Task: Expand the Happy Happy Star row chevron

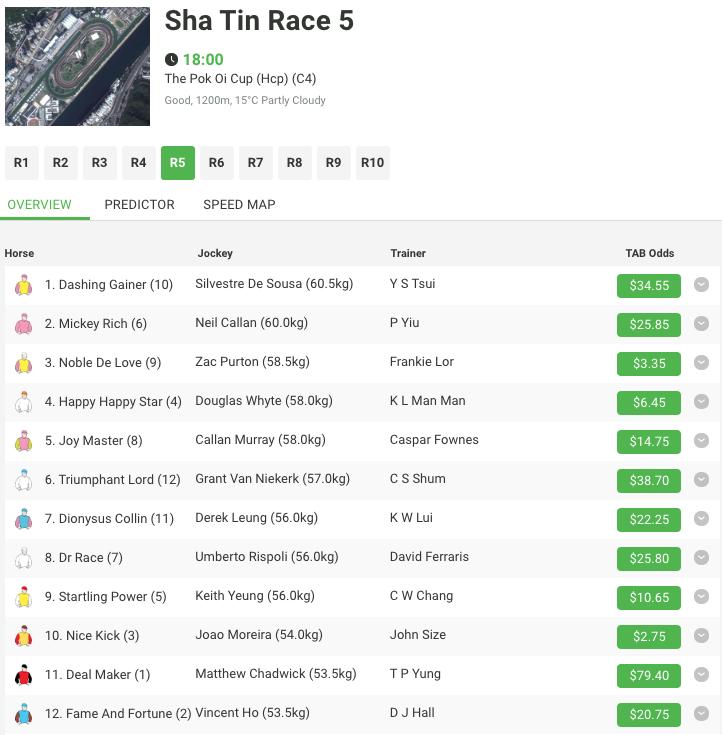Action: pyautogui.click(x=701, y=402)
